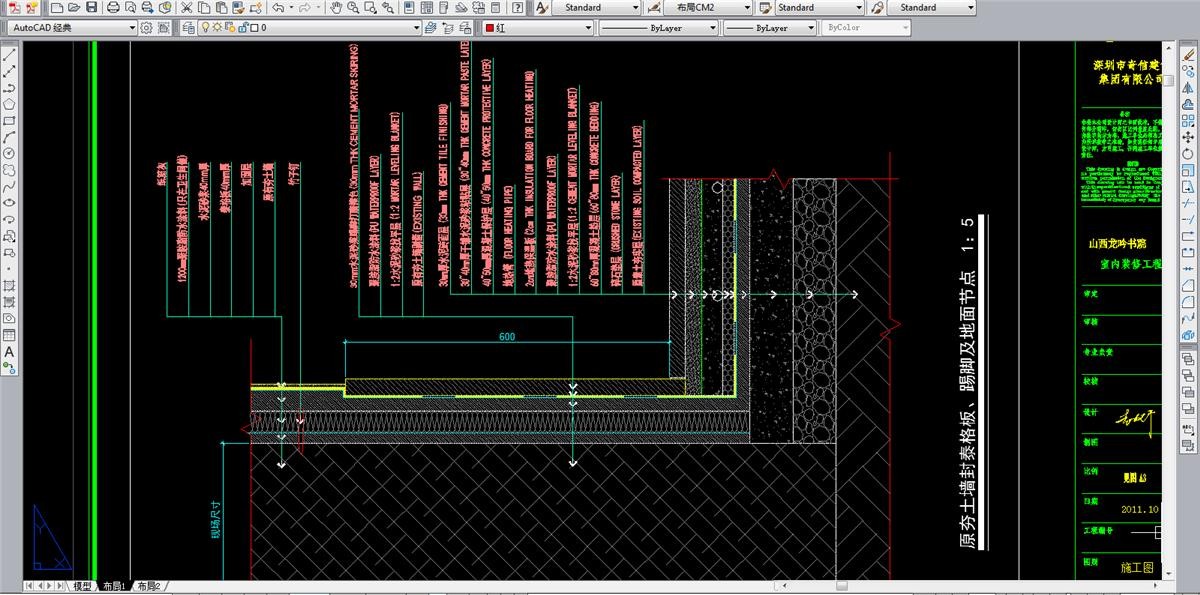Switch to the 模型 tab
This screenshot has width=1200, height=595.
(x=82, y=586)
